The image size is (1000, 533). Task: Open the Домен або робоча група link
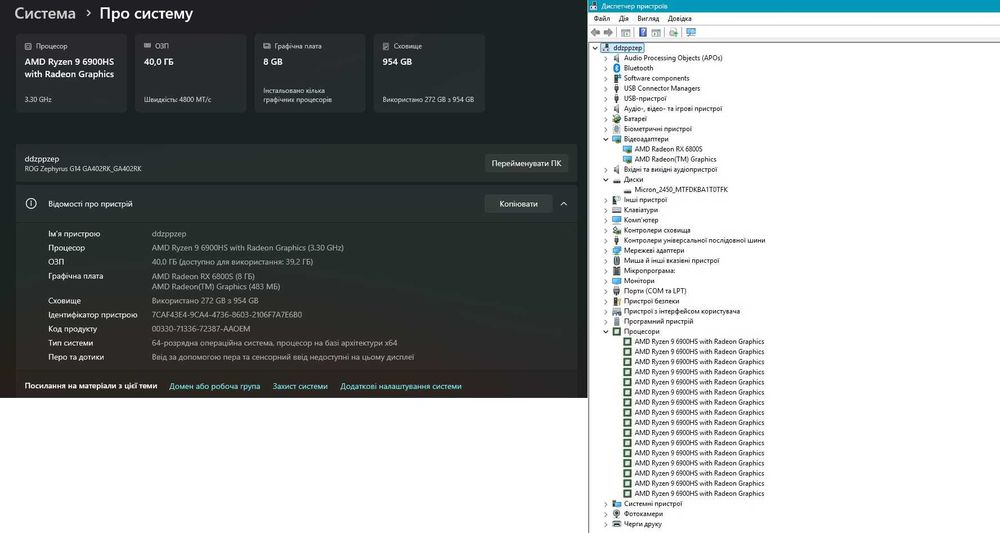tap(214, 386)
